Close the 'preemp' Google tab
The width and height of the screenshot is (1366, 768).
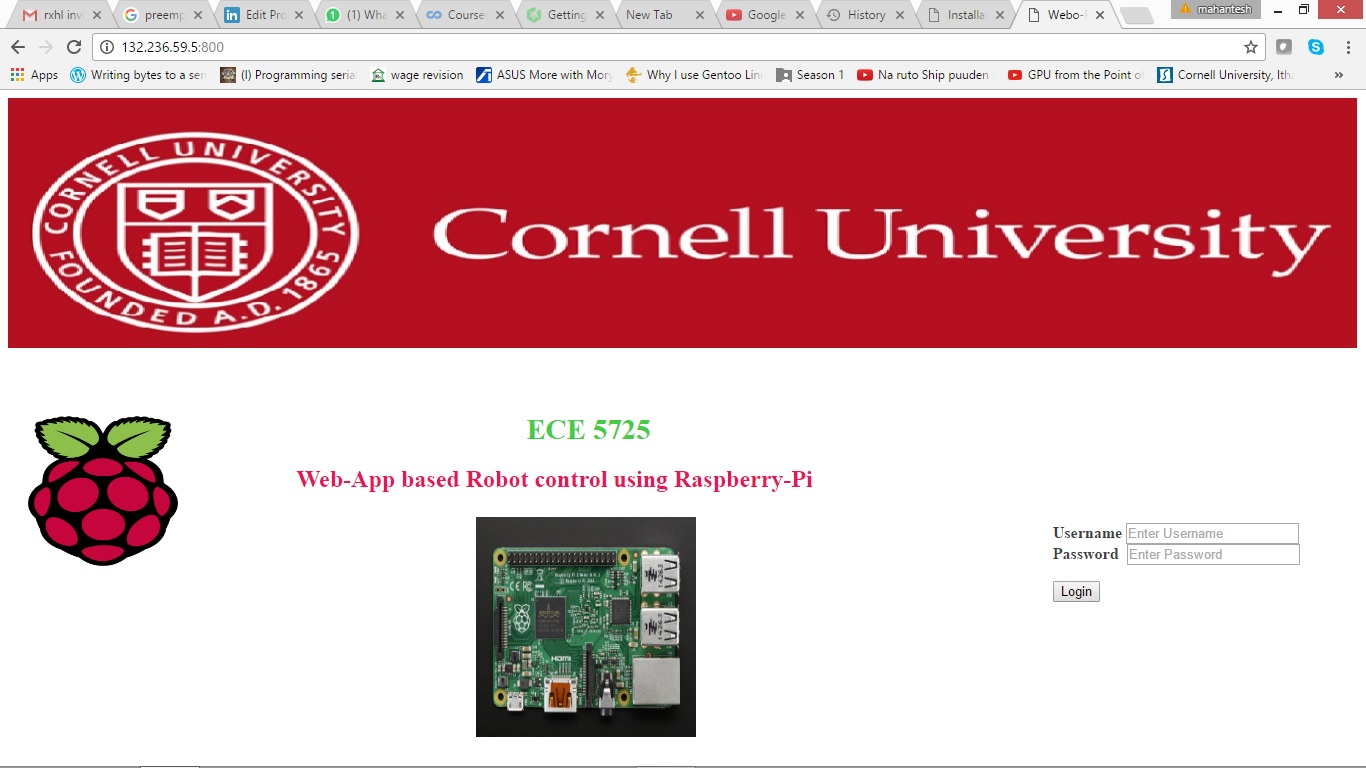(x=198, y=15)
